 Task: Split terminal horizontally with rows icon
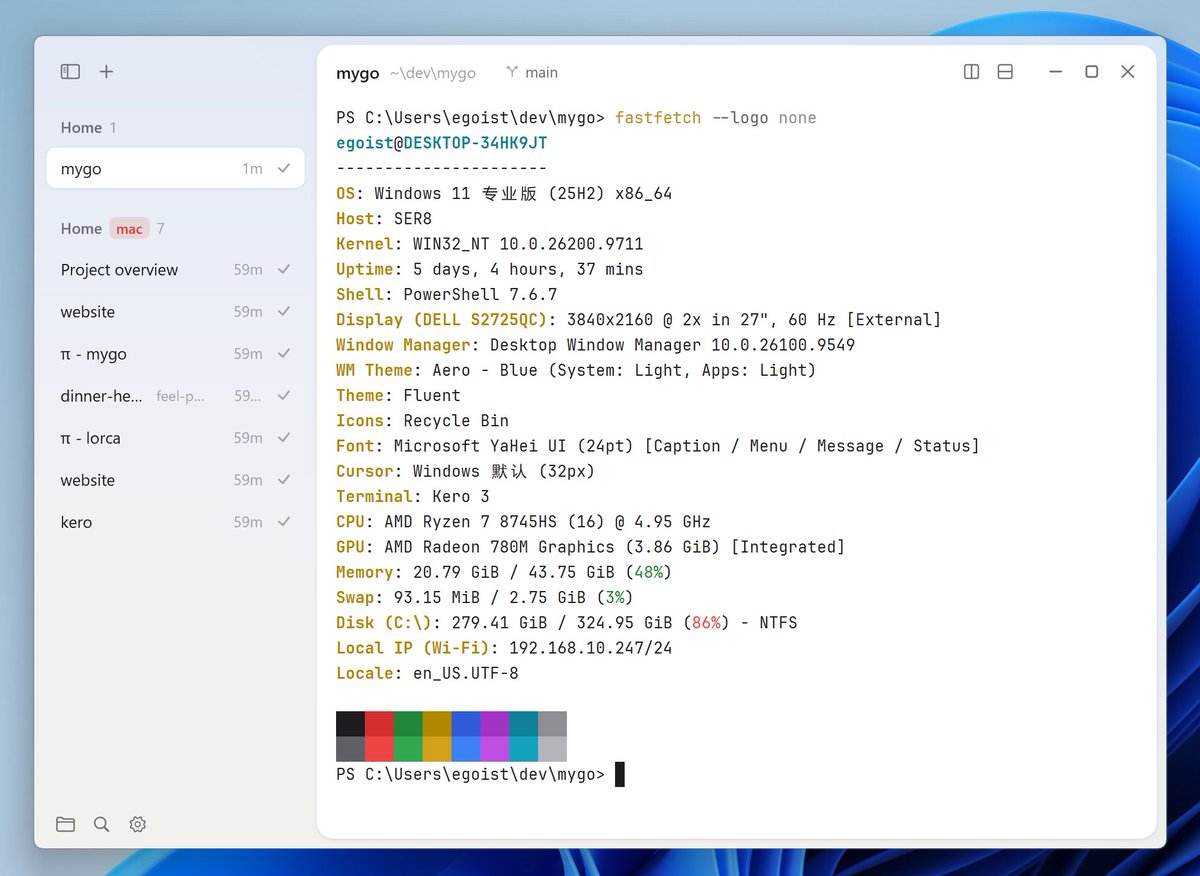pyautogui.click(x=1005, y=72)
